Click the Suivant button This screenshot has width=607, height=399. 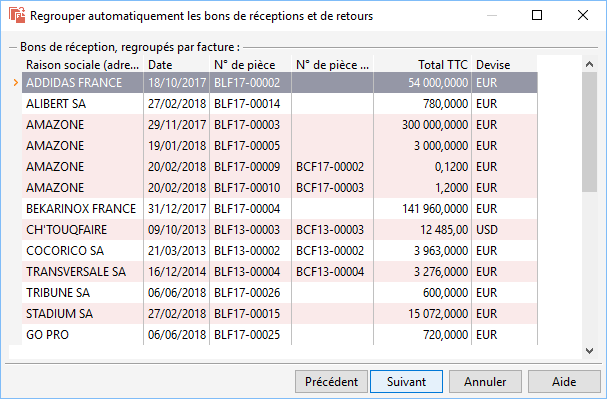[406, 382]
